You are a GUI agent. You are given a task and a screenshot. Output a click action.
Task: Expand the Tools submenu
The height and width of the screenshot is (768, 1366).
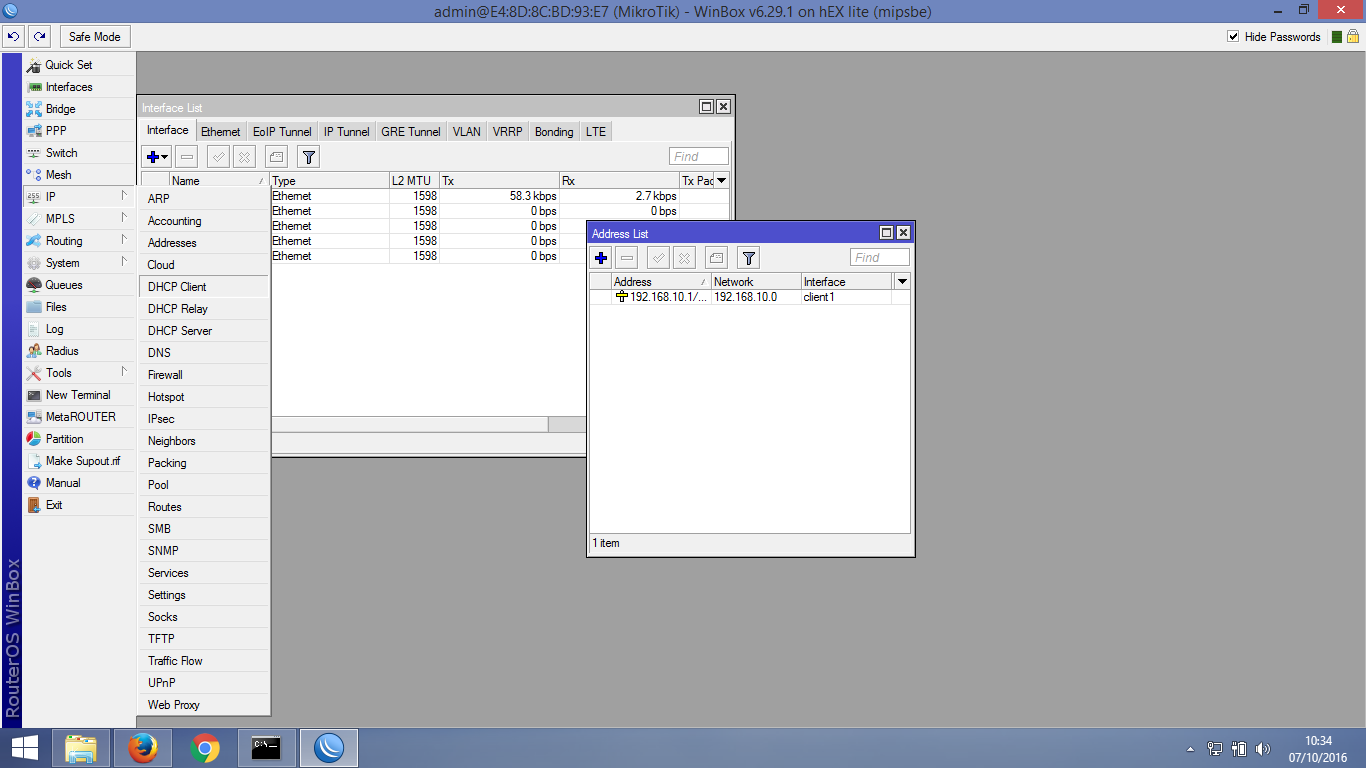pos(78,373)
